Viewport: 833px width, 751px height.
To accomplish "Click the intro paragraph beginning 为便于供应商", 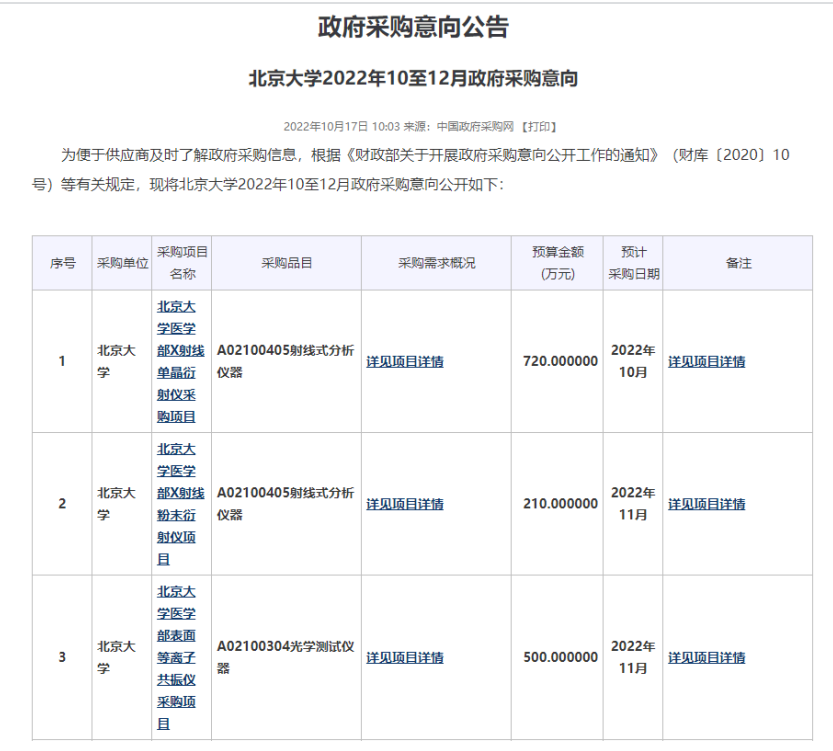I will [x=411, y=169].
